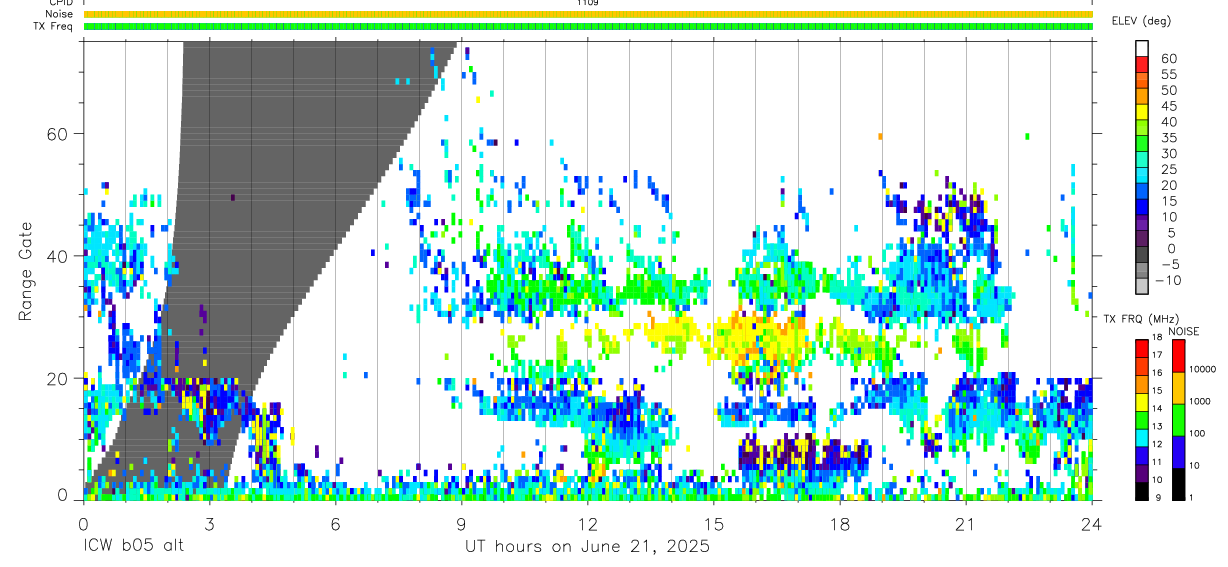Select the "NOISE" legend title
The width and height of the screenshot is (1228, 567).
click(x=1184, y=331)
